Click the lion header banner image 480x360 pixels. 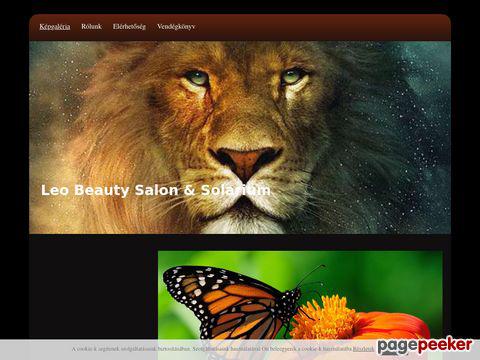[x=240, y=137]
